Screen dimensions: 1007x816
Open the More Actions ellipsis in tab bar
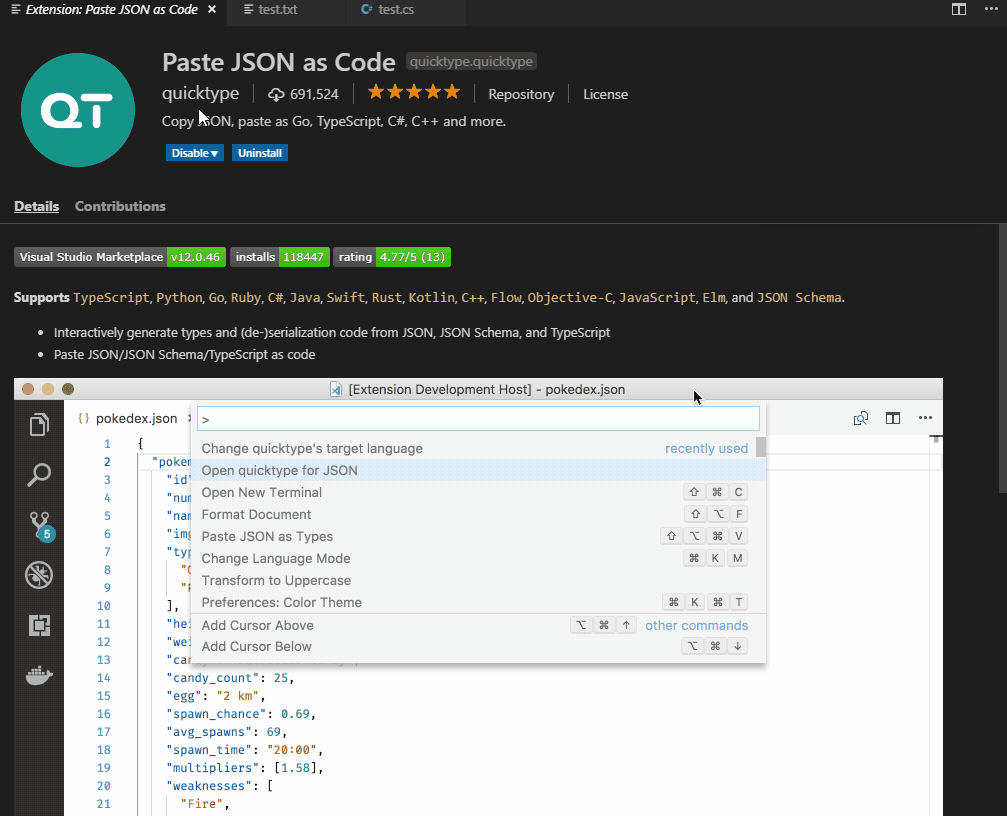[991, 10]
